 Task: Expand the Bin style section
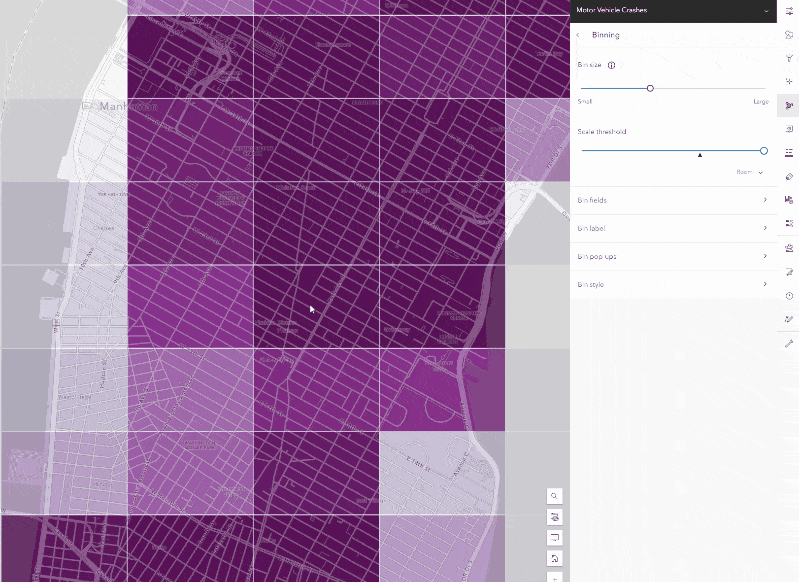(673, 284)
